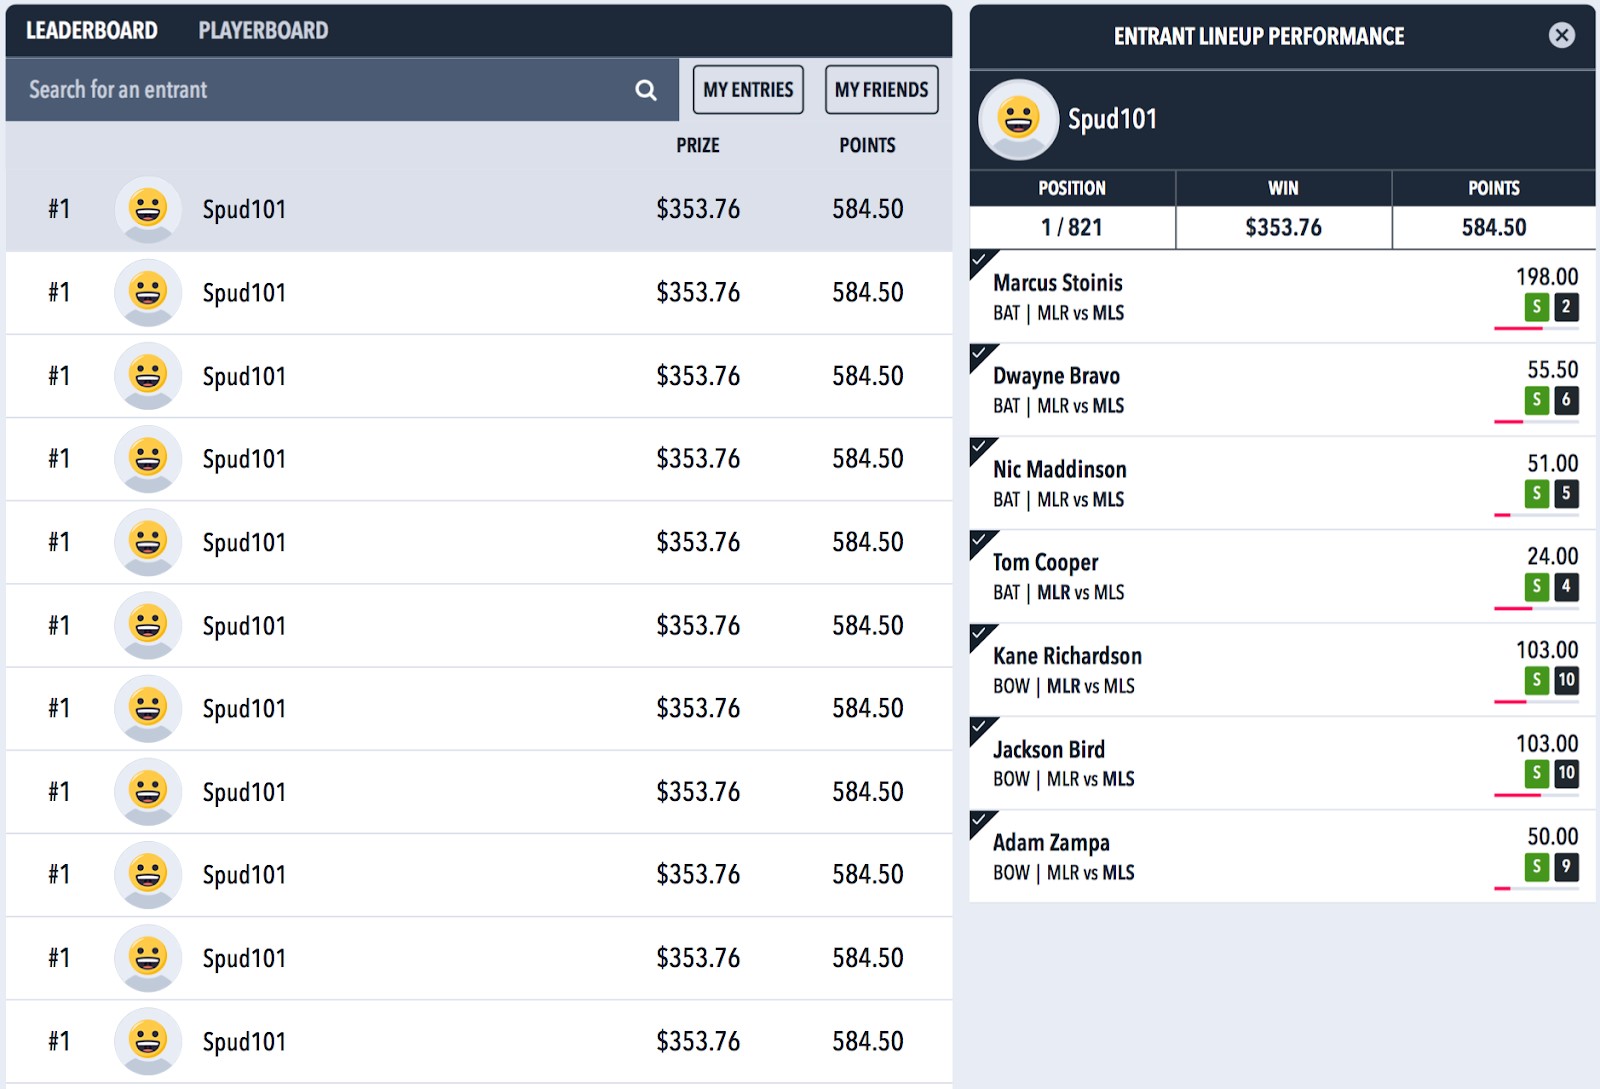Click the number 4 badge for Tom Cooper
The image size is (1600, 1089).
pyautogui.click(x=1566, y=586)
